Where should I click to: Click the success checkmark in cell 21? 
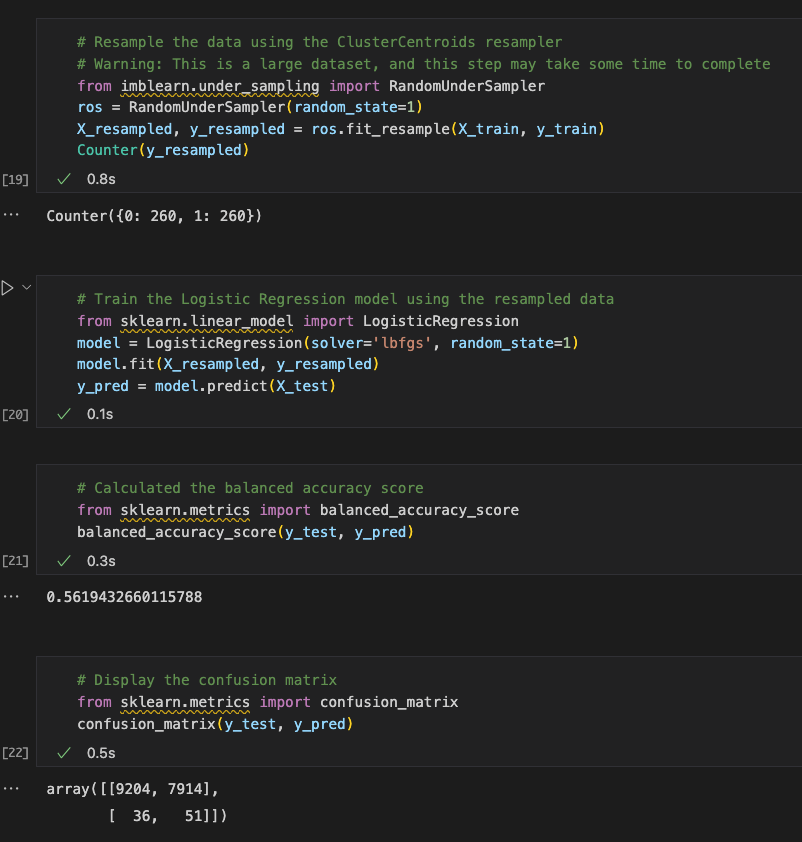tap(64, 561)
